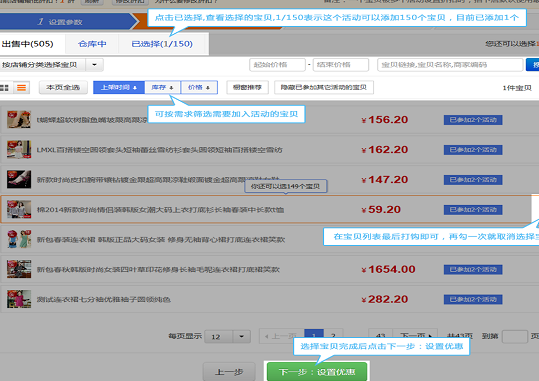The width and height of the screenshot is (539, 381).
Task: Go to next page 下一页
Action: (x=415, y=335)
